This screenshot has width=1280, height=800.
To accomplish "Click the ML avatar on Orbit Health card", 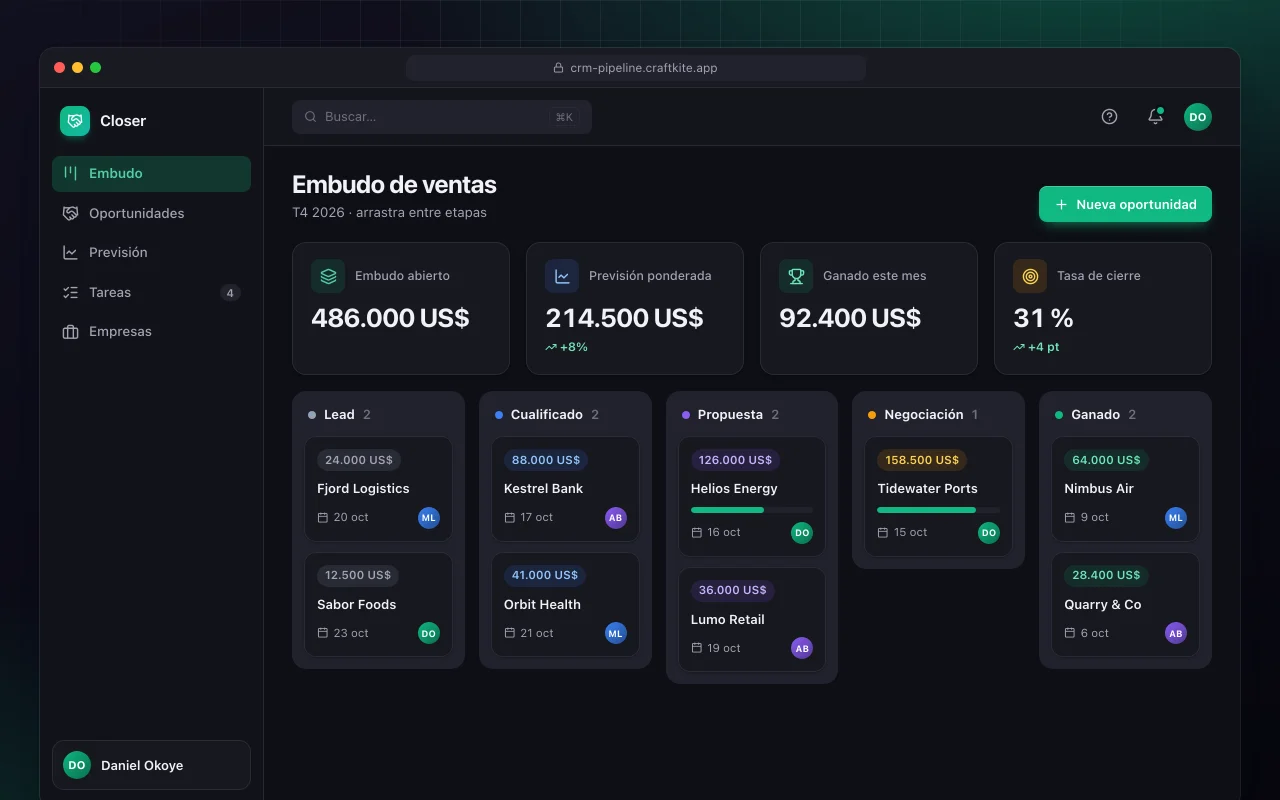I will coord(616,633).
